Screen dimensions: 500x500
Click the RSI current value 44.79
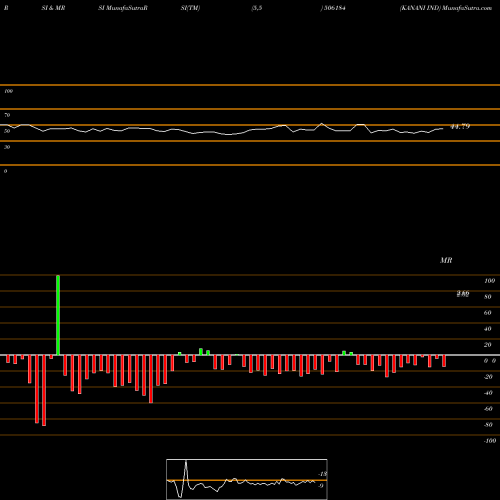[460, 126]
